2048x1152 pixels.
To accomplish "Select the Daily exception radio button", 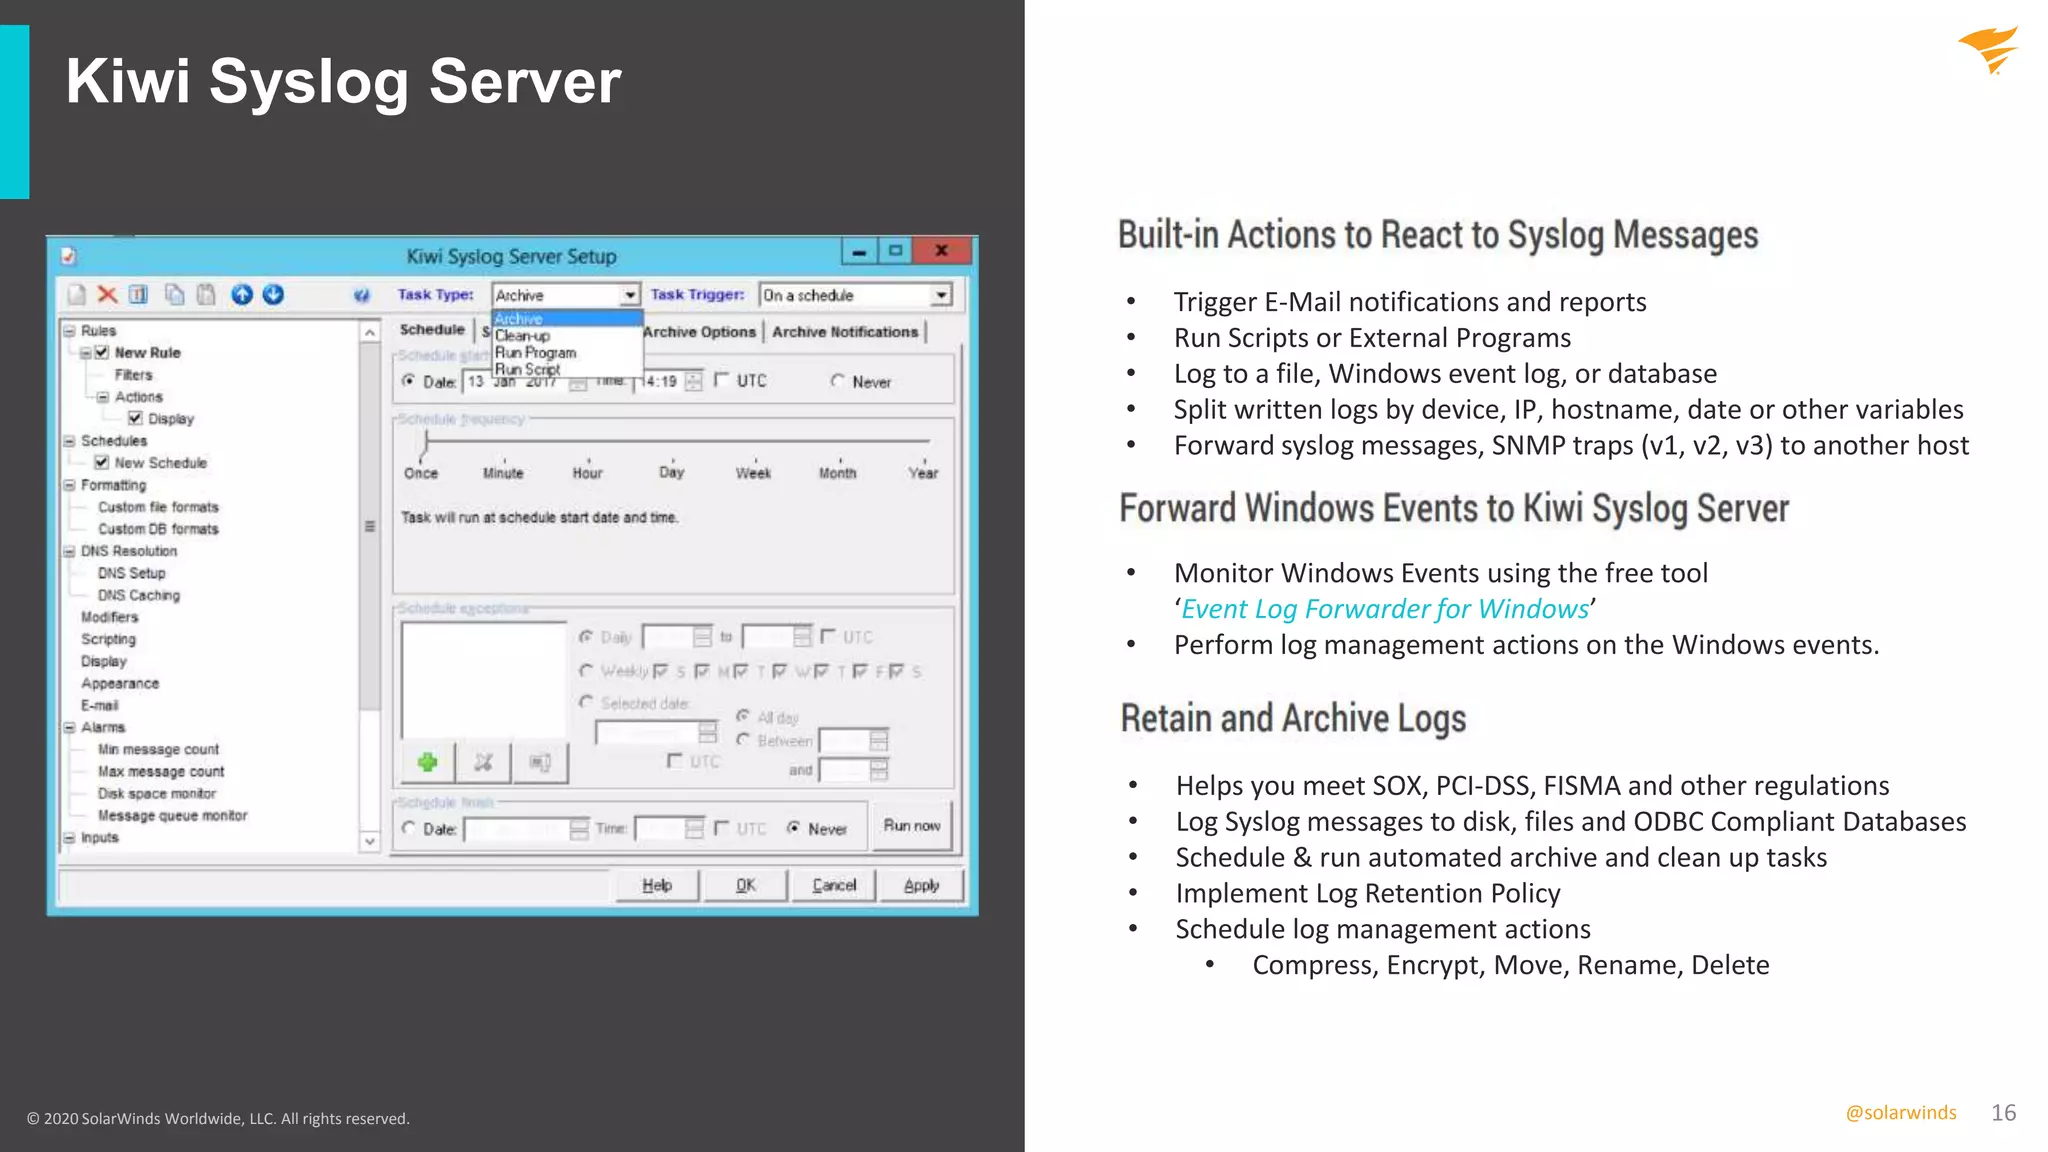I will point(586,637).
